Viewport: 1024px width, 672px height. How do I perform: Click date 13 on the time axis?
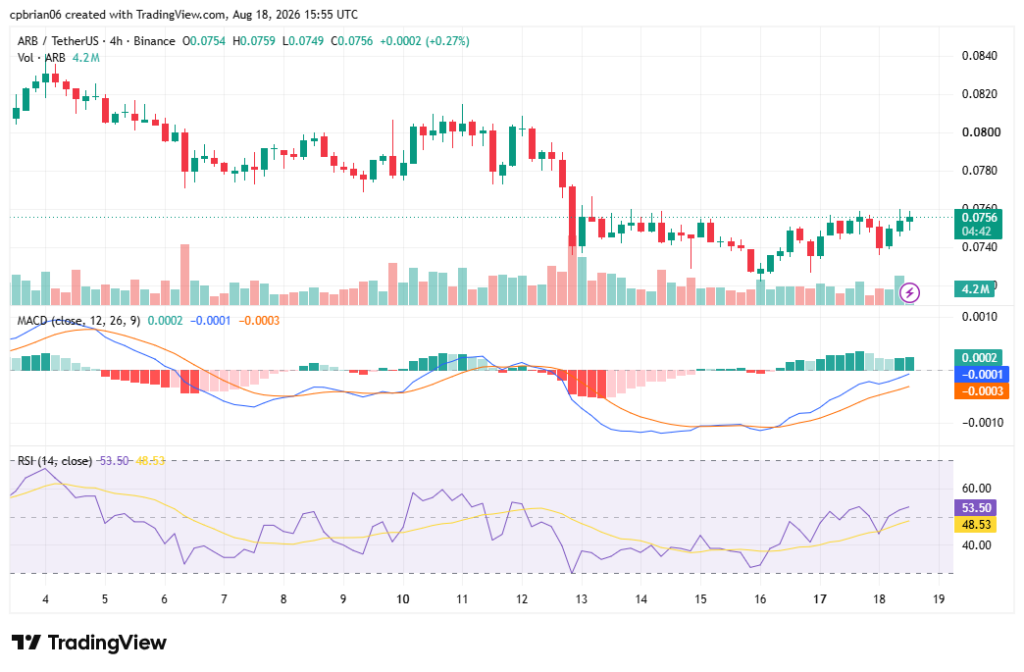[581, 600]
